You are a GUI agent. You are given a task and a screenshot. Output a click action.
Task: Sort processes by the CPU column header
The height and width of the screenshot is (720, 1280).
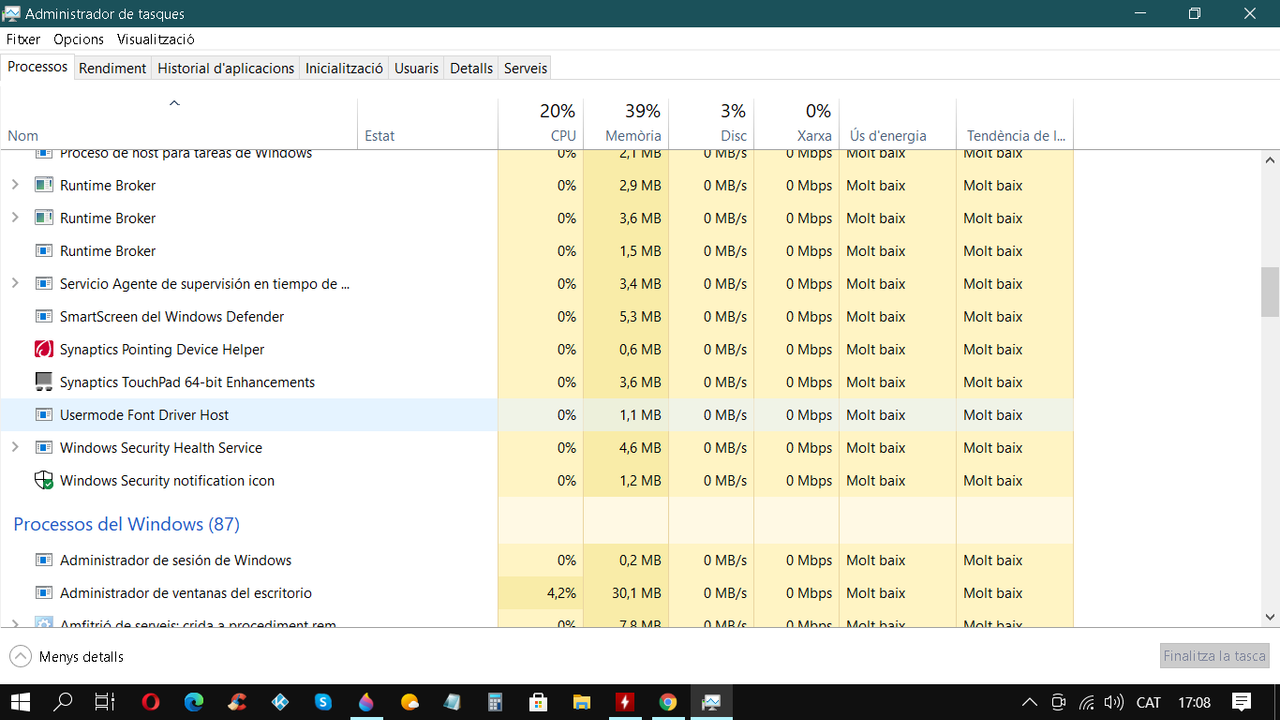[x=541, y=123]
